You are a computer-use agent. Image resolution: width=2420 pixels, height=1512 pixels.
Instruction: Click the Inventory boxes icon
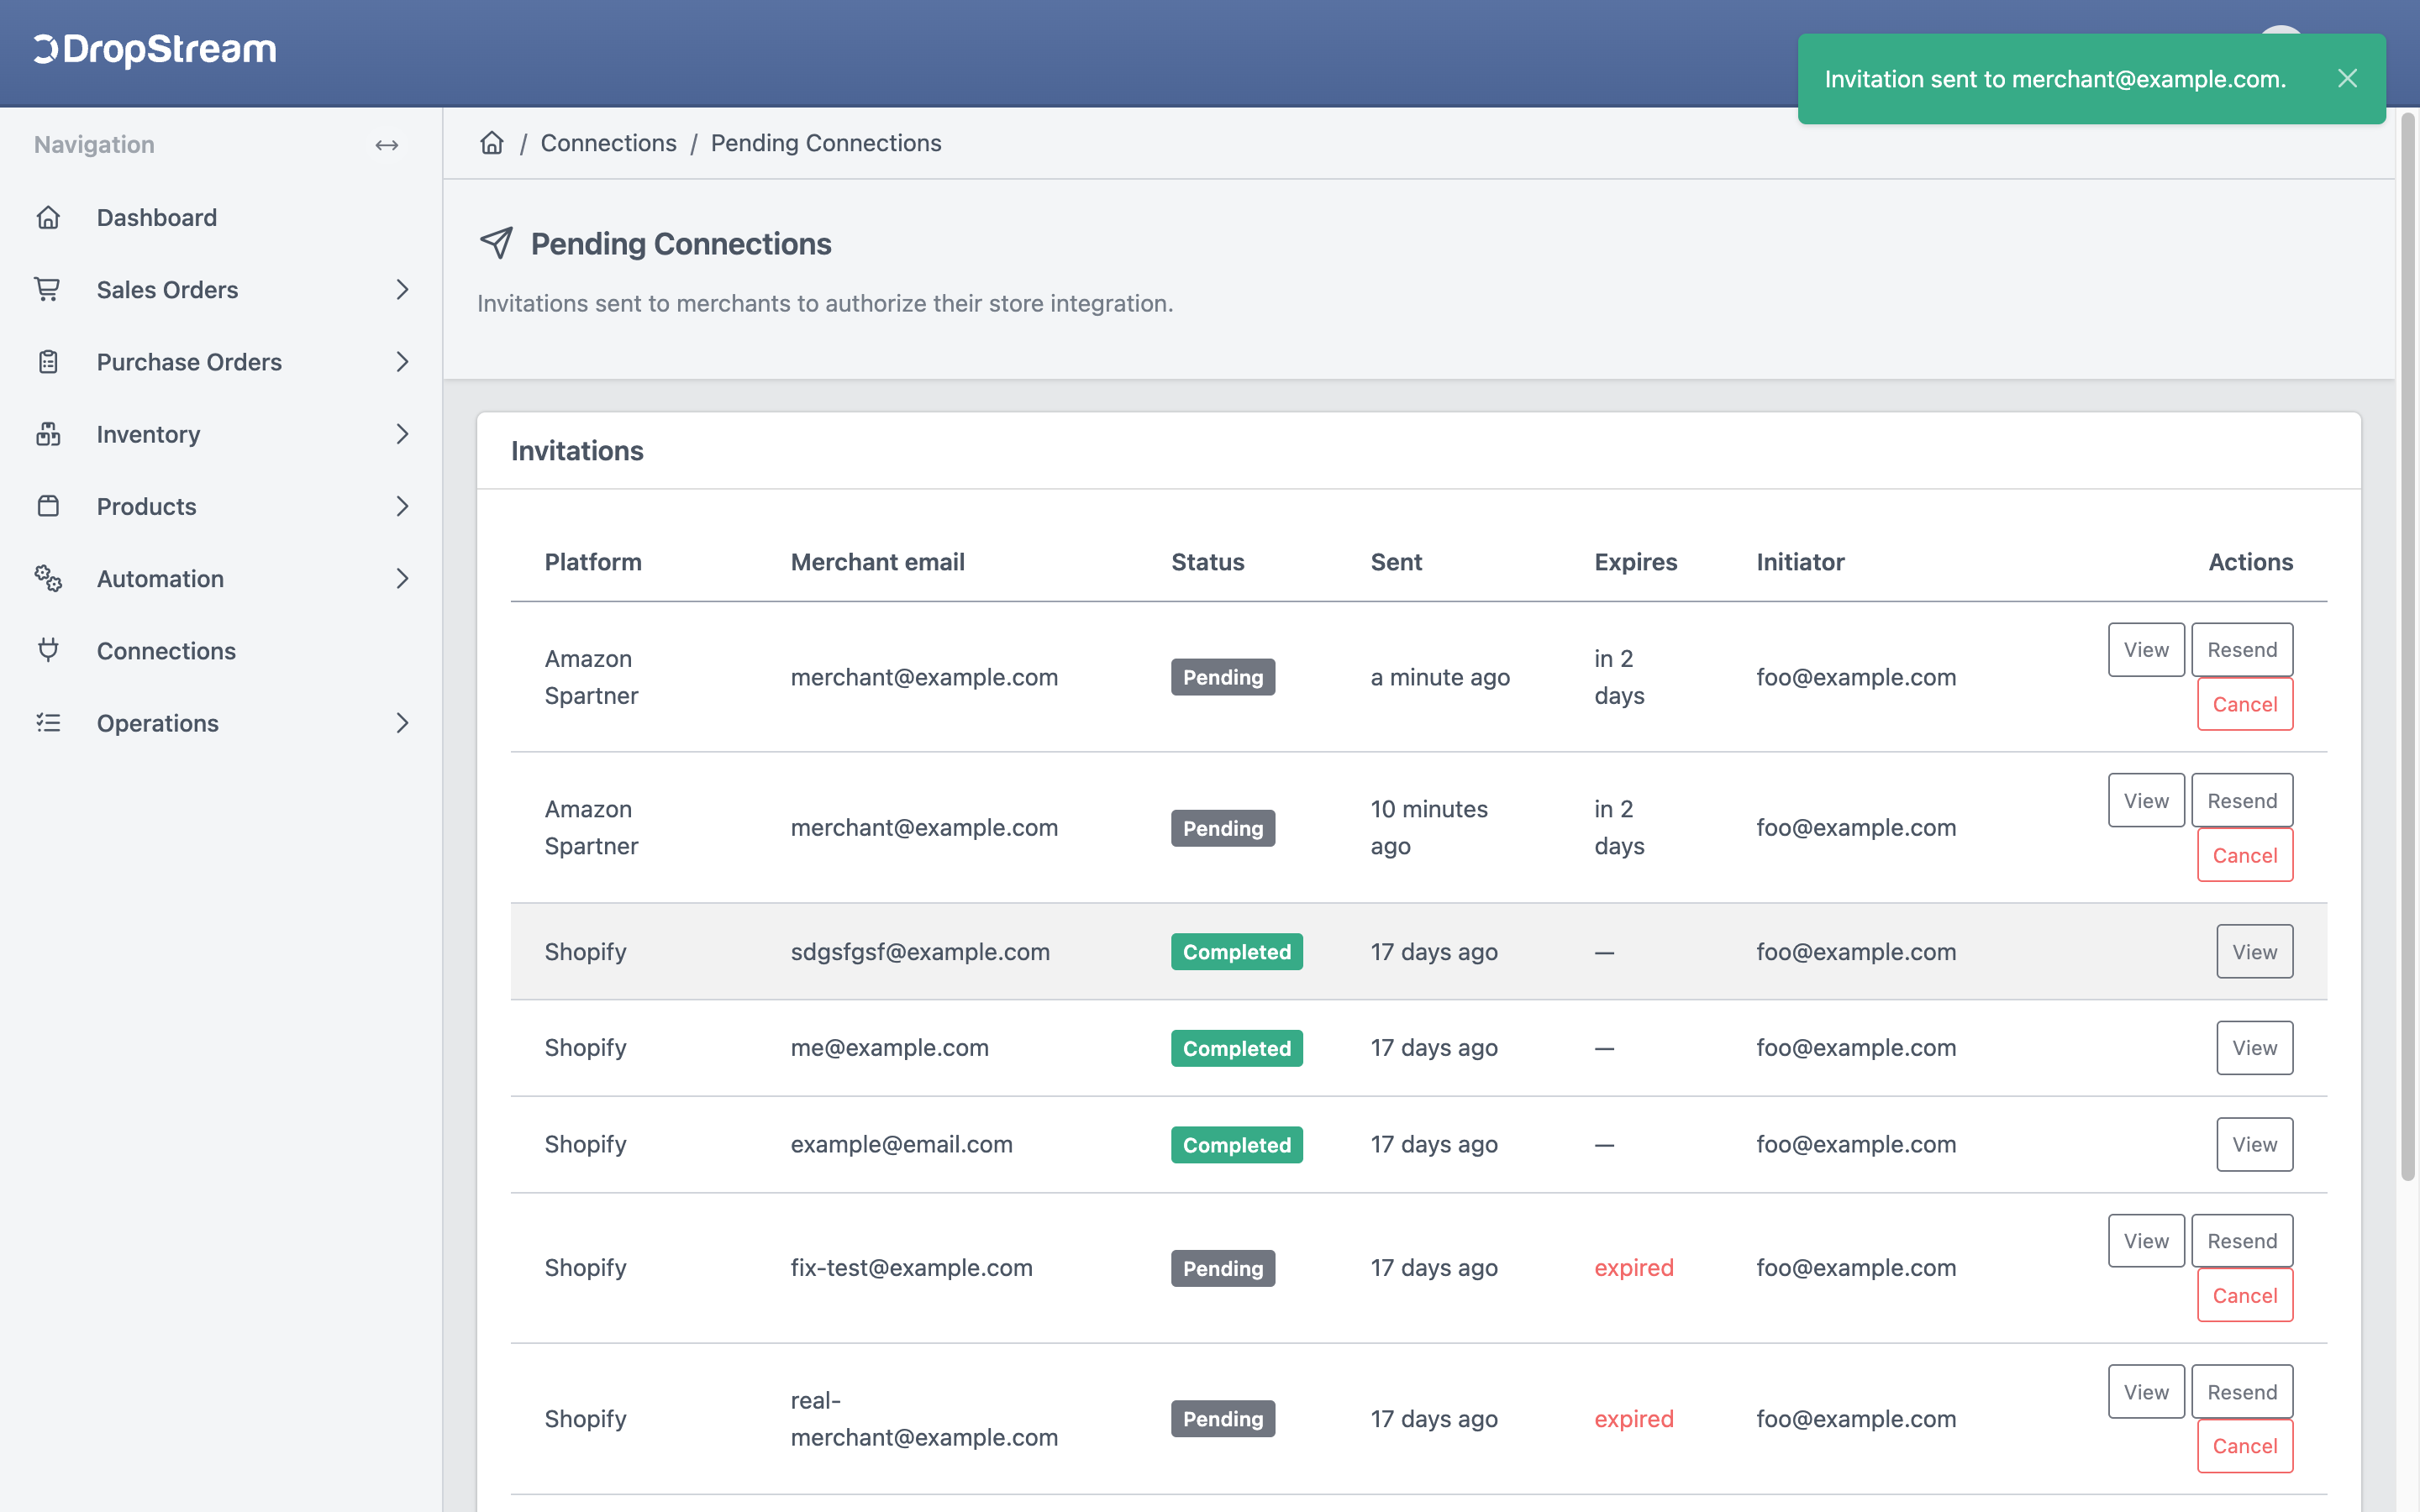[x=48, y=434]
